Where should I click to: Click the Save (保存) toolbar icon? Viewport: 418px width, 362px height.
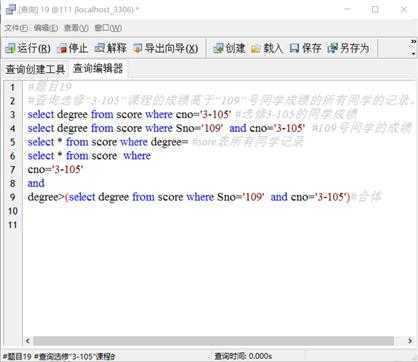pos(294,49)
